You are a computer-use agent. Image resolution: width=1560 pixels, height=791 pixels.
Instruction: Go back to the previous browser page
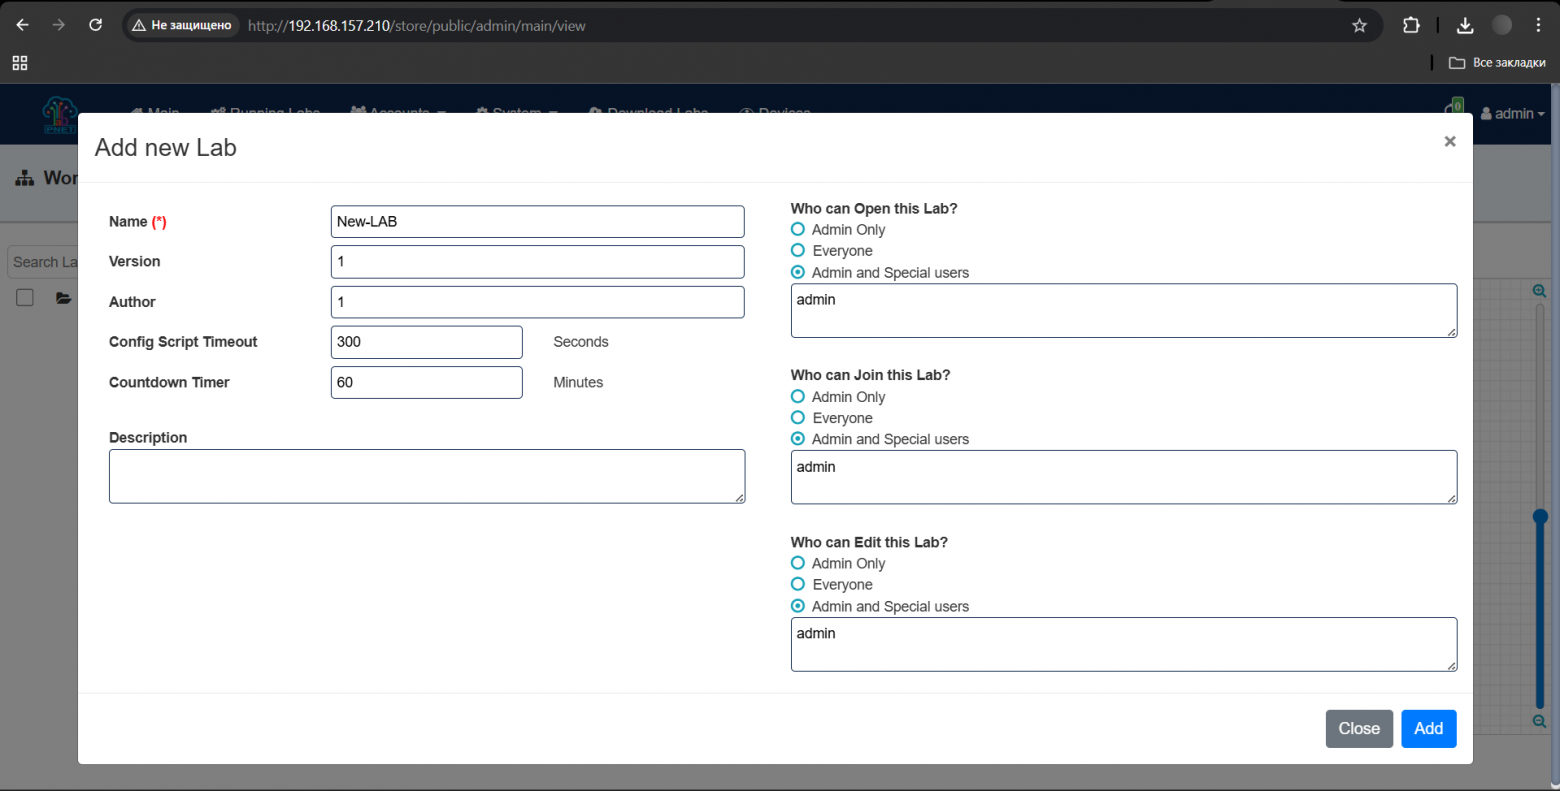click(22, 25)
